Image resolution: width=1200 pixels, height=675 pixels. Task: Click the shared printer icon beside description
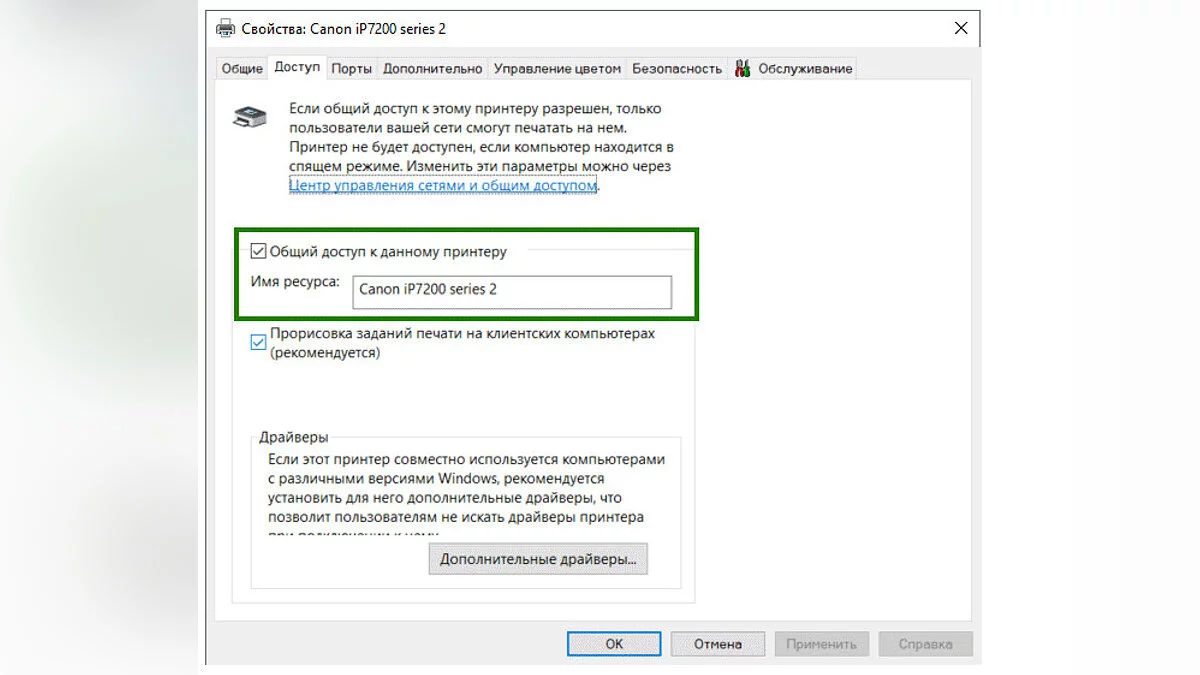tap(250, 117)
